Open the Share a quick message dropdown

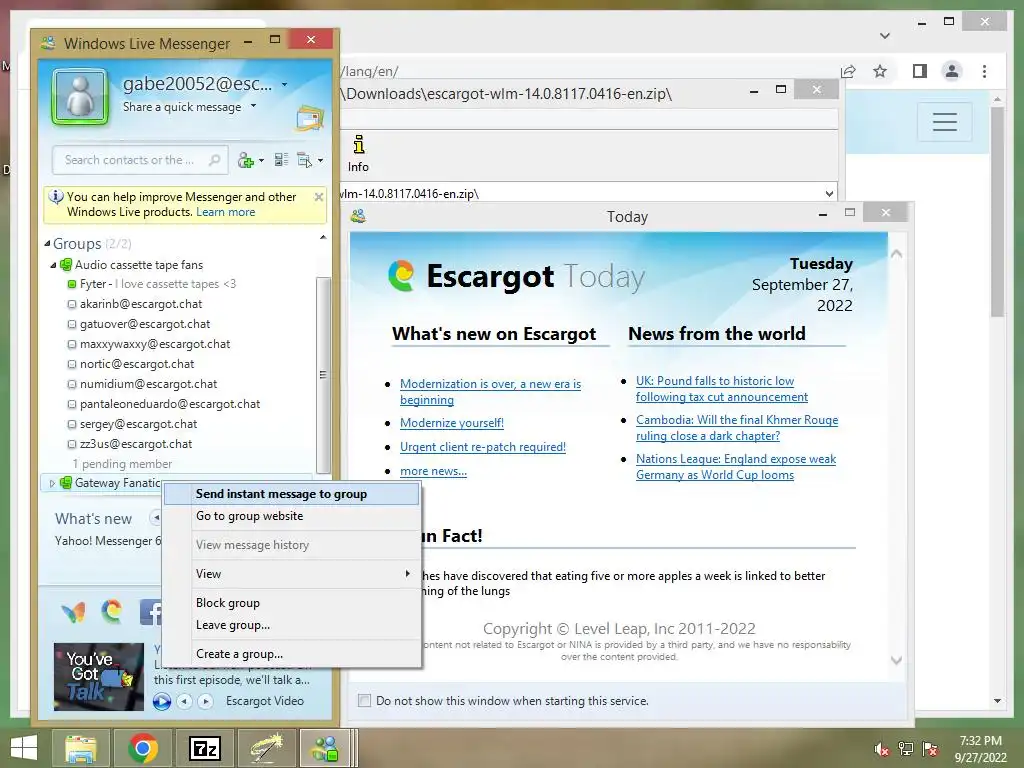pos(253,106)
